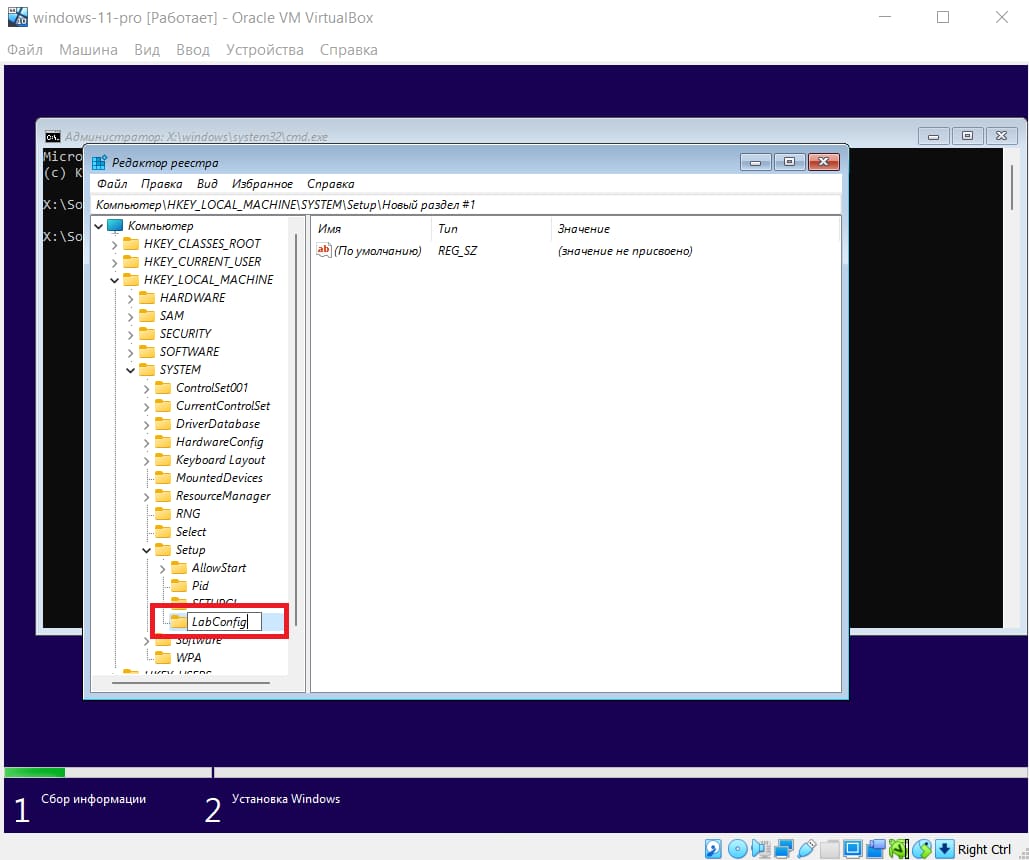The height and width of the screenshot is (860, 1029).
Task: Select the ResourceManager key
Action: (222, 496)
